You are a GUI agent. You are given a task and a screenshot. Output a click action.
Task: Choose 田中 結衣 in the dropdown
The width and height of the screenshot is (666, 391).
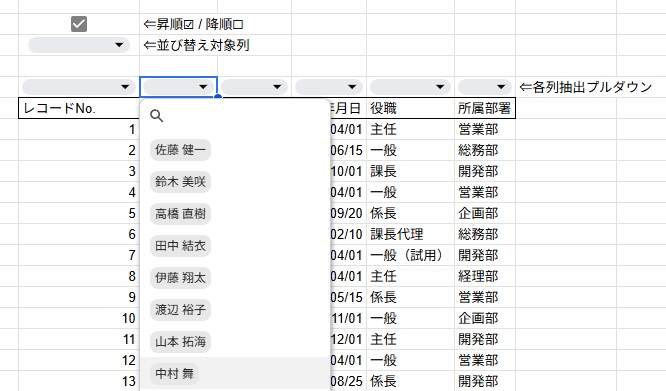point(181,246)
